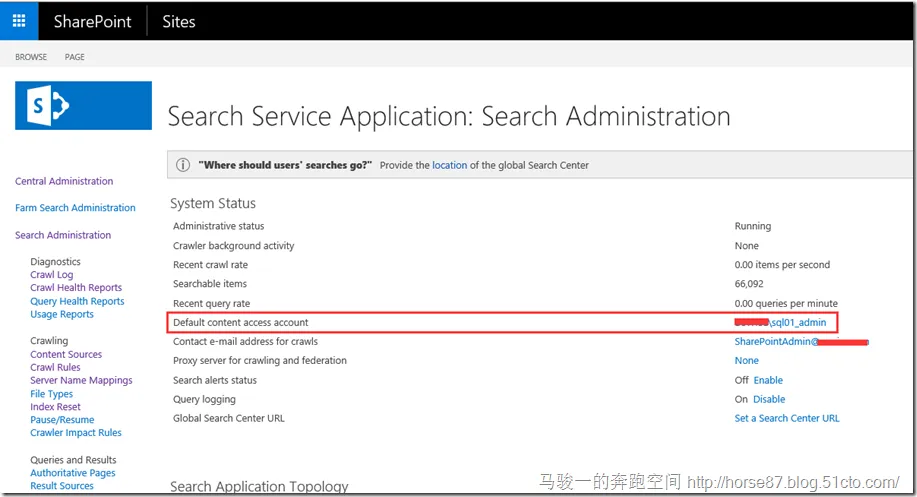The image size is (917, 497).
Task: Open Result Sources
Action: (62, 486)
